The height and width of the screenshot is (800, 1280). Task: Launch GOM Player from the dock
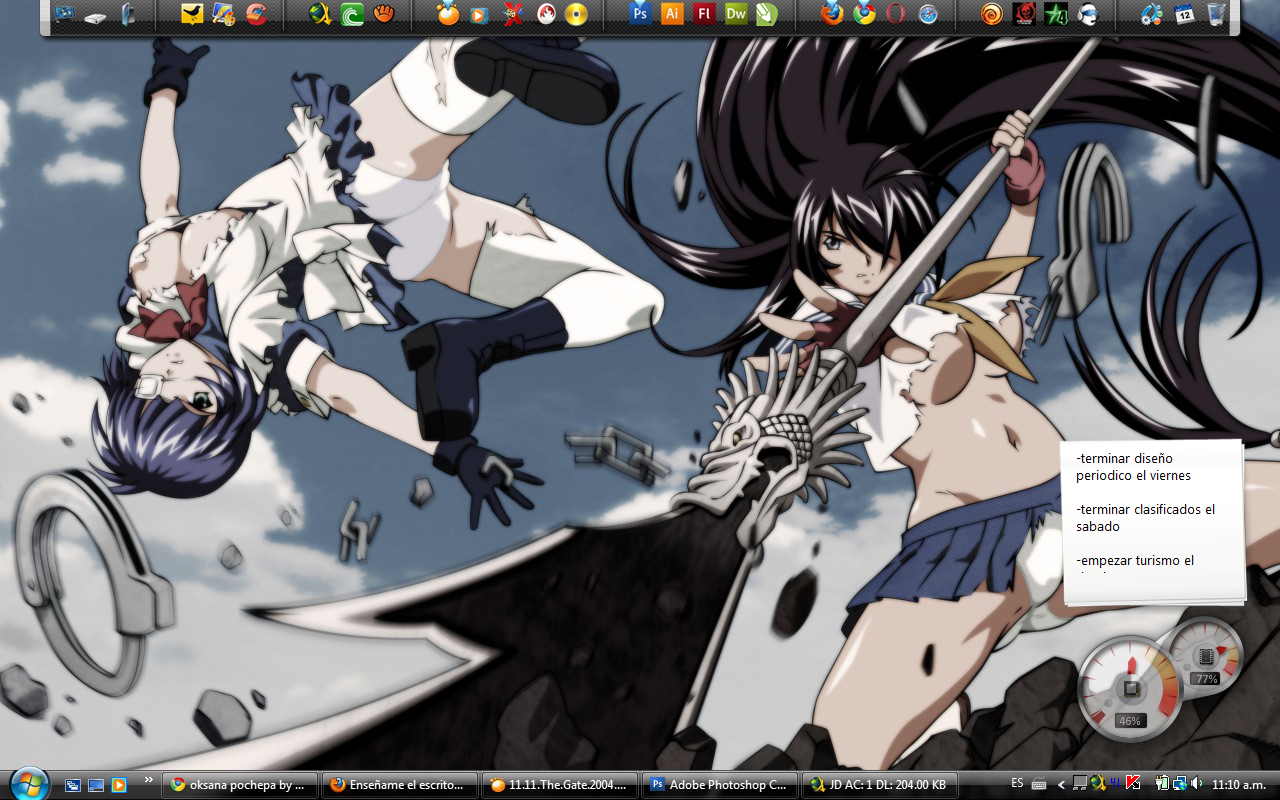click(449, 14)
